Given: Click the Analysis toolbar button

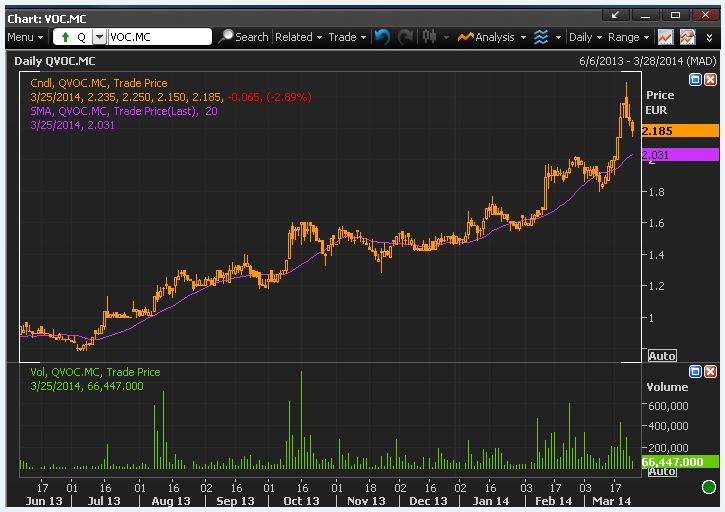Looking at the screenshot, I should click(486, 37).
